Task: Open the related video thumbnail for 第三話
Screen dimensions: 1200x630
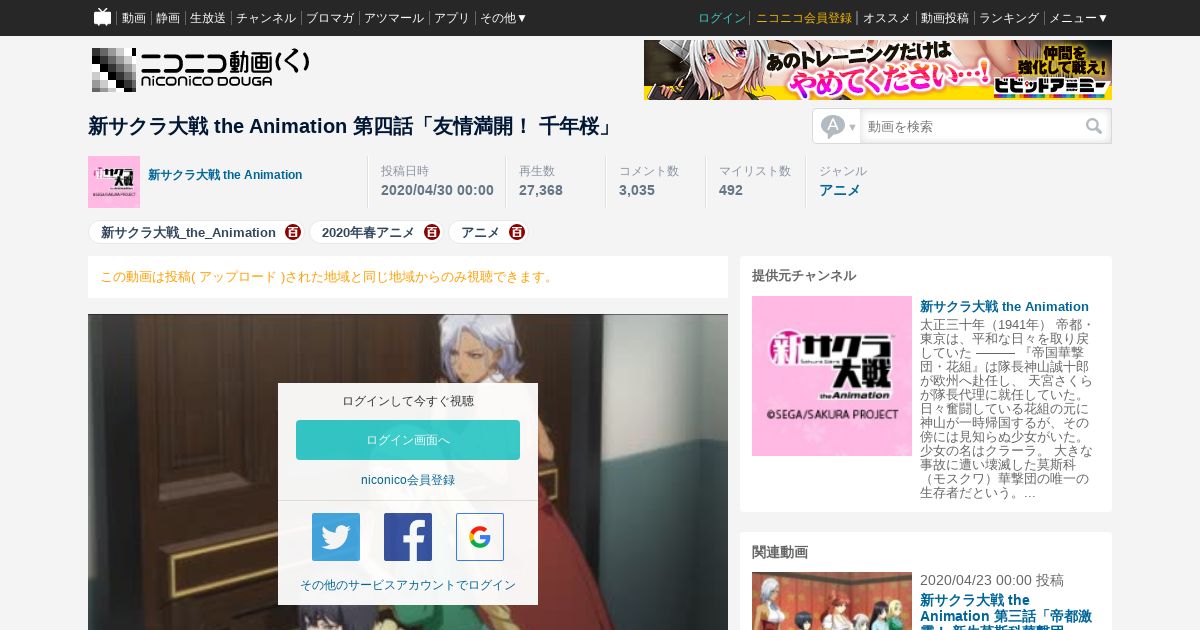Action: [x=832, y=601]
